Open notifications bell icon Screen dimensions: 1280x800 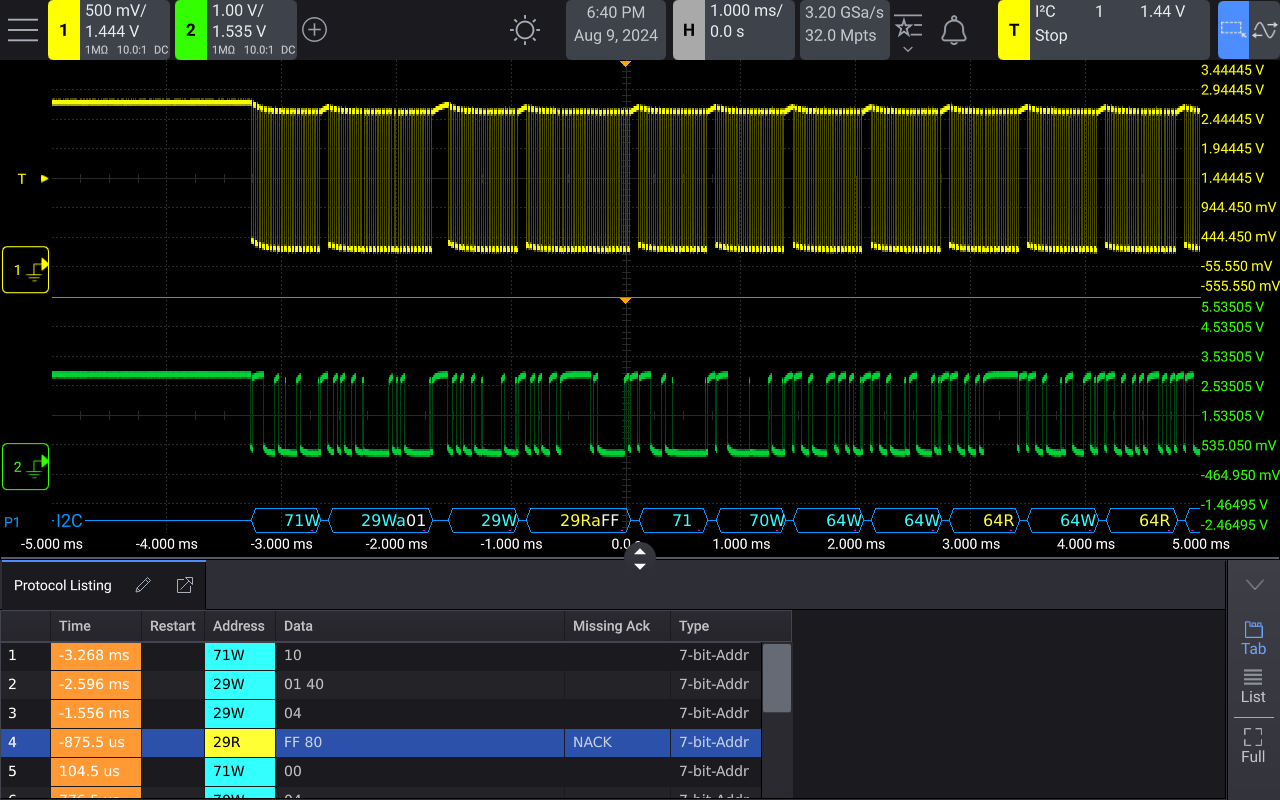pos(955,30)
